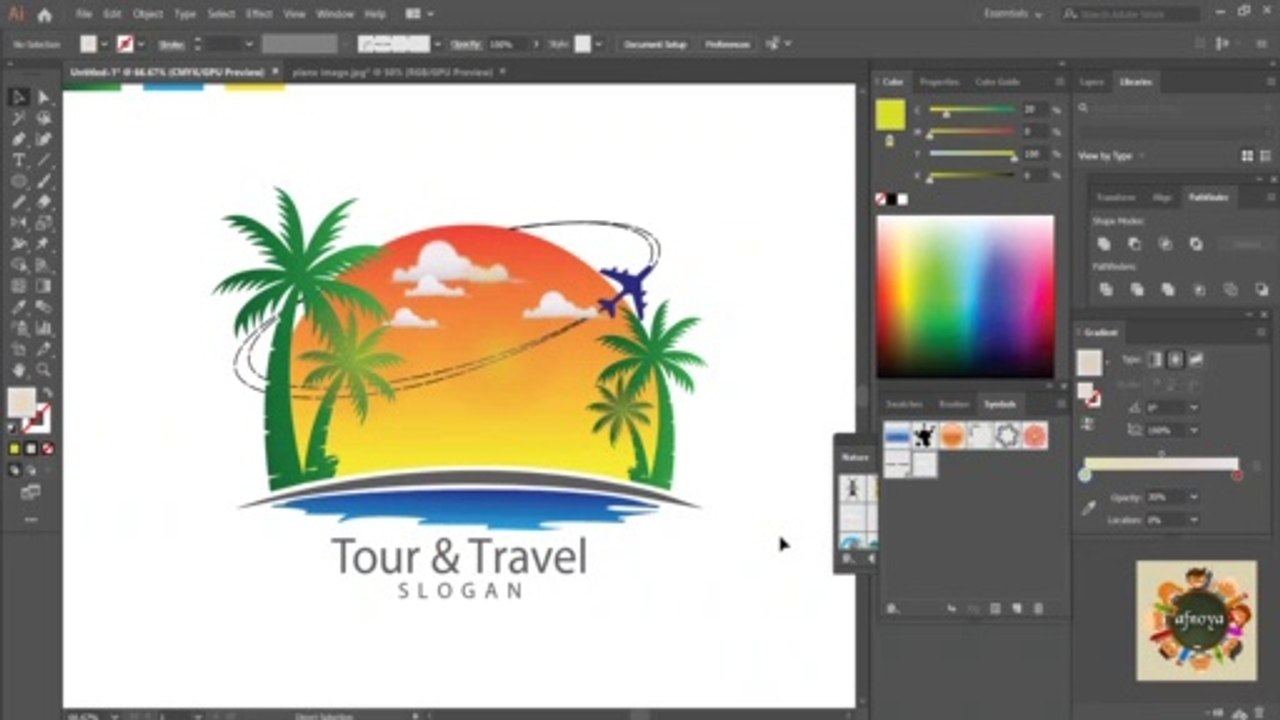
Task: Switch to the Layers tab
Action: click(x=1092, y=82)
